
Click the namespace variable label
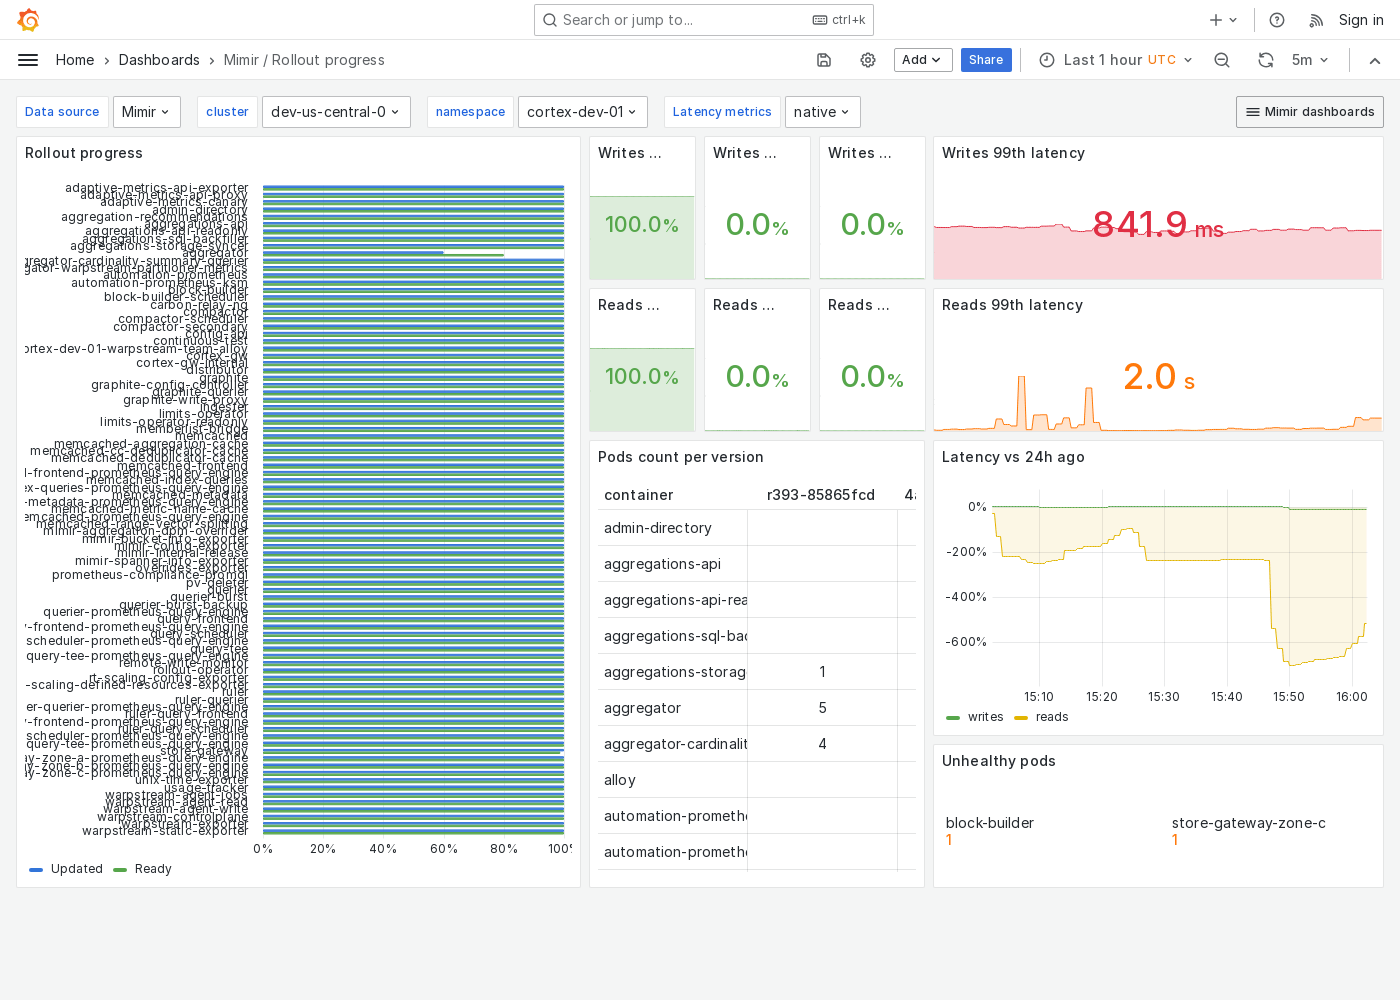point(470,112)
